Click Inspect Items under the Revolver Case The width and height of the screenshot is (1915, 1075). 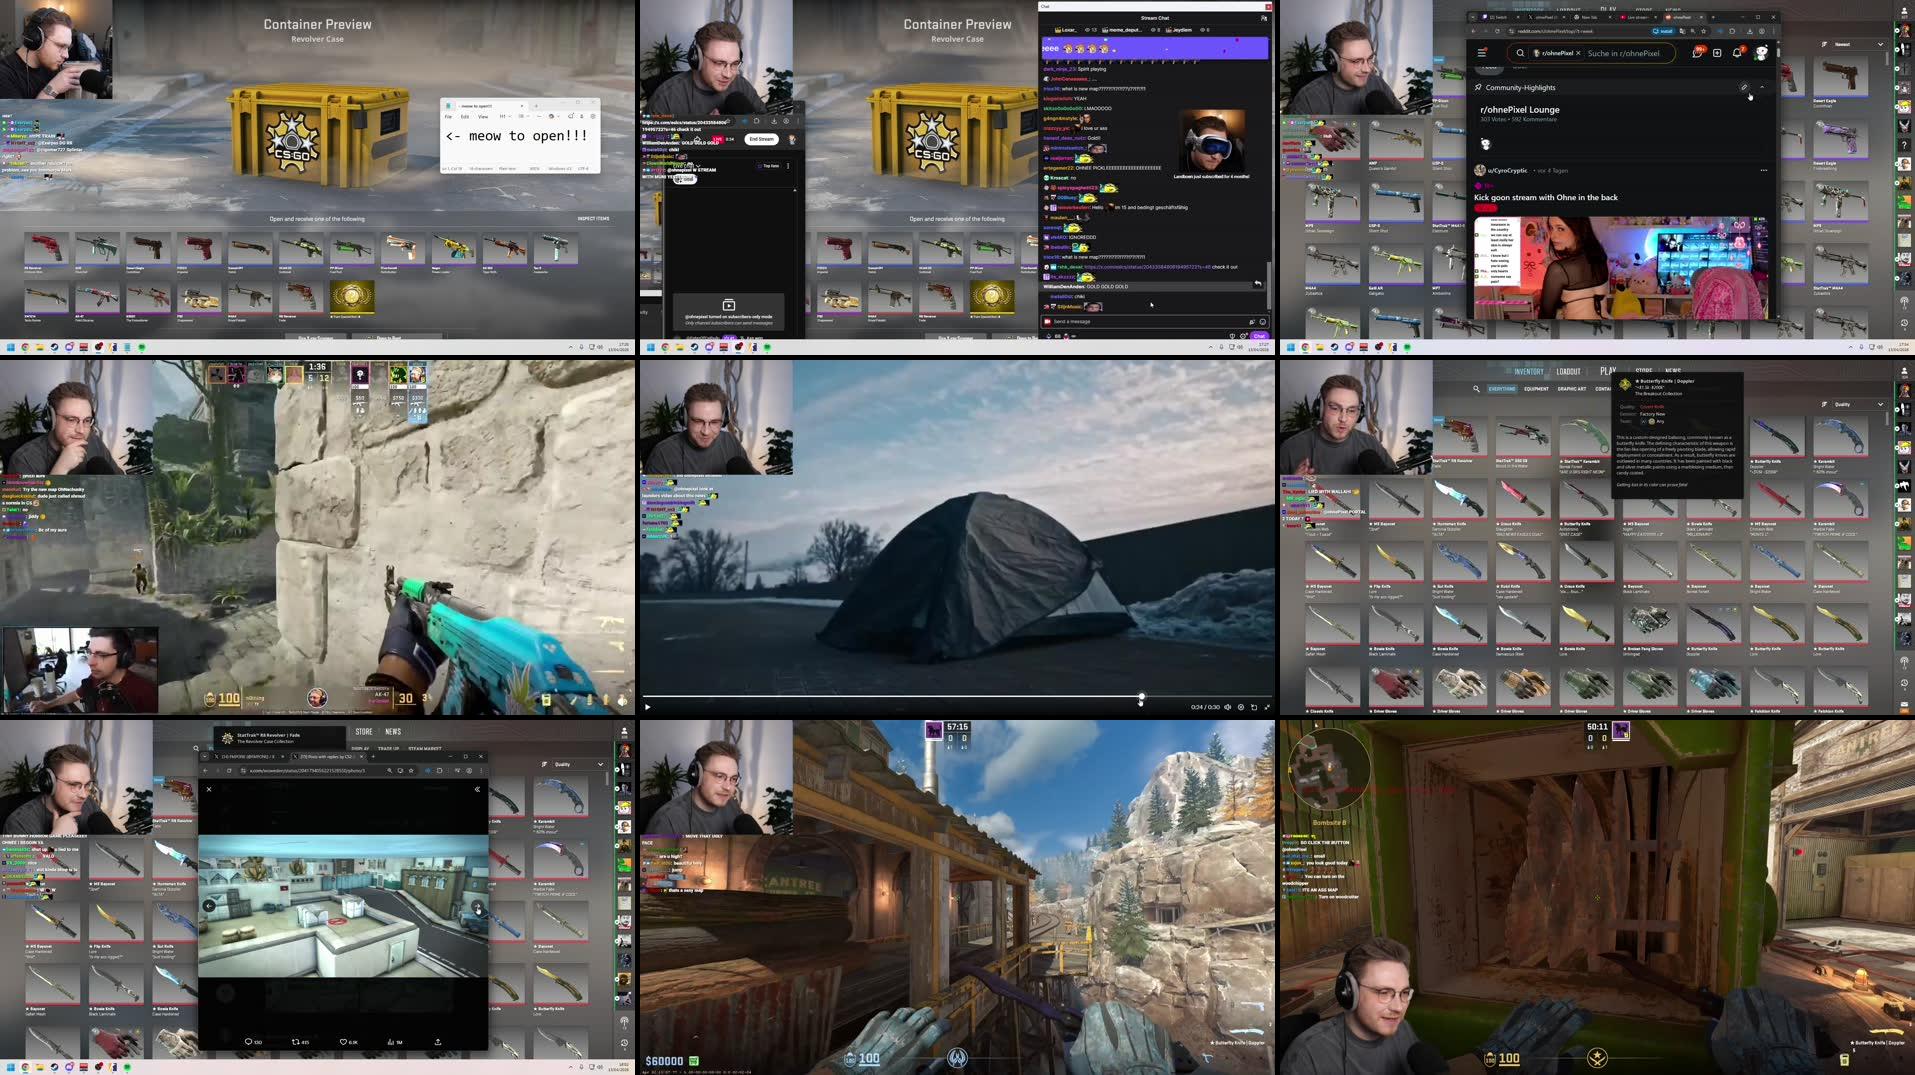point(594,218)
